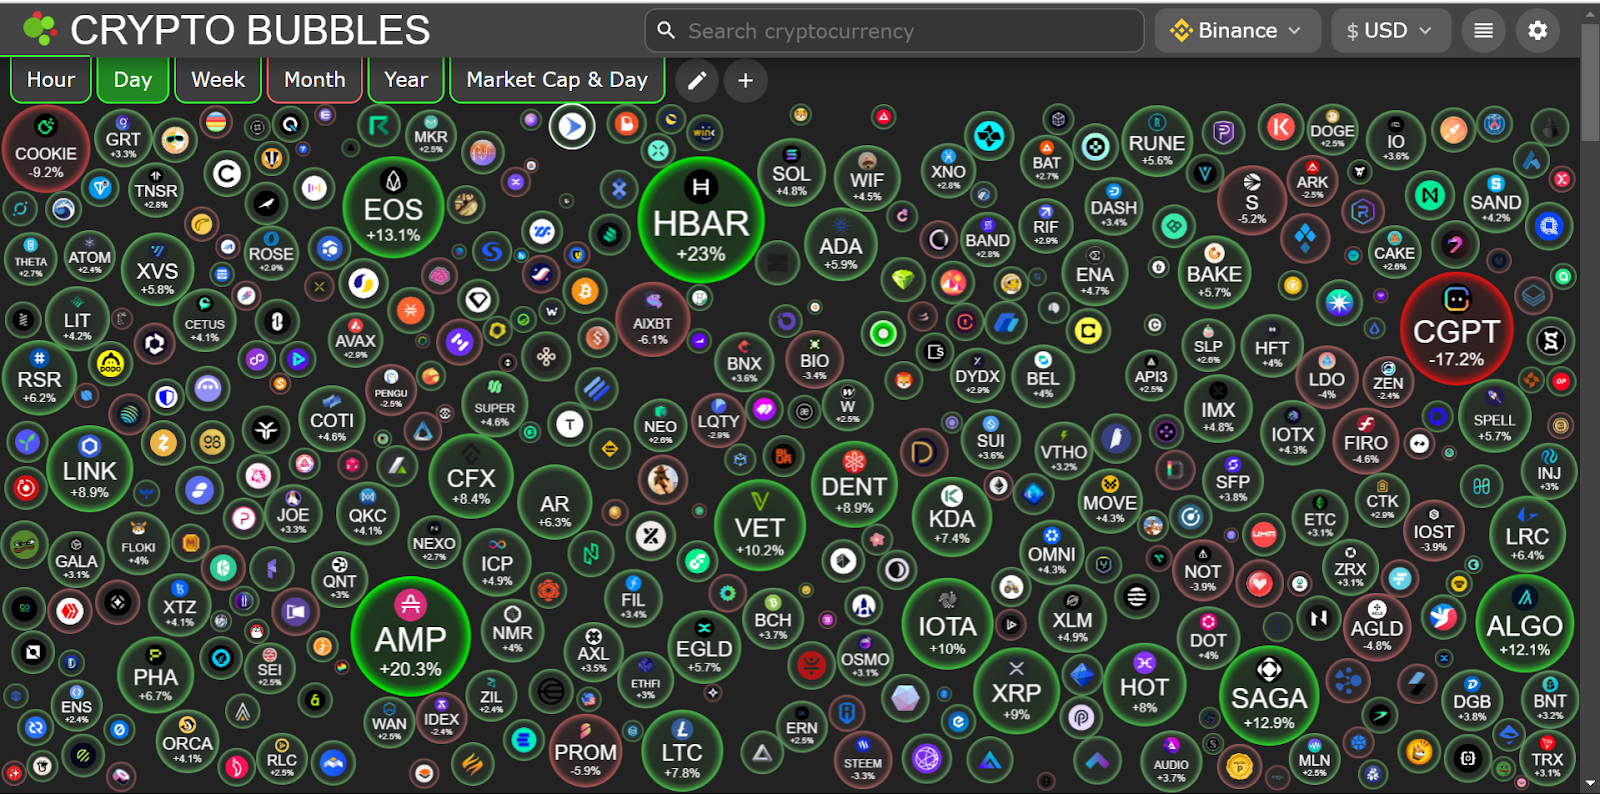Screen dimensions: 1600x794
Task: Select the PROM -5.9% bubble
Action: coord(586,751)
